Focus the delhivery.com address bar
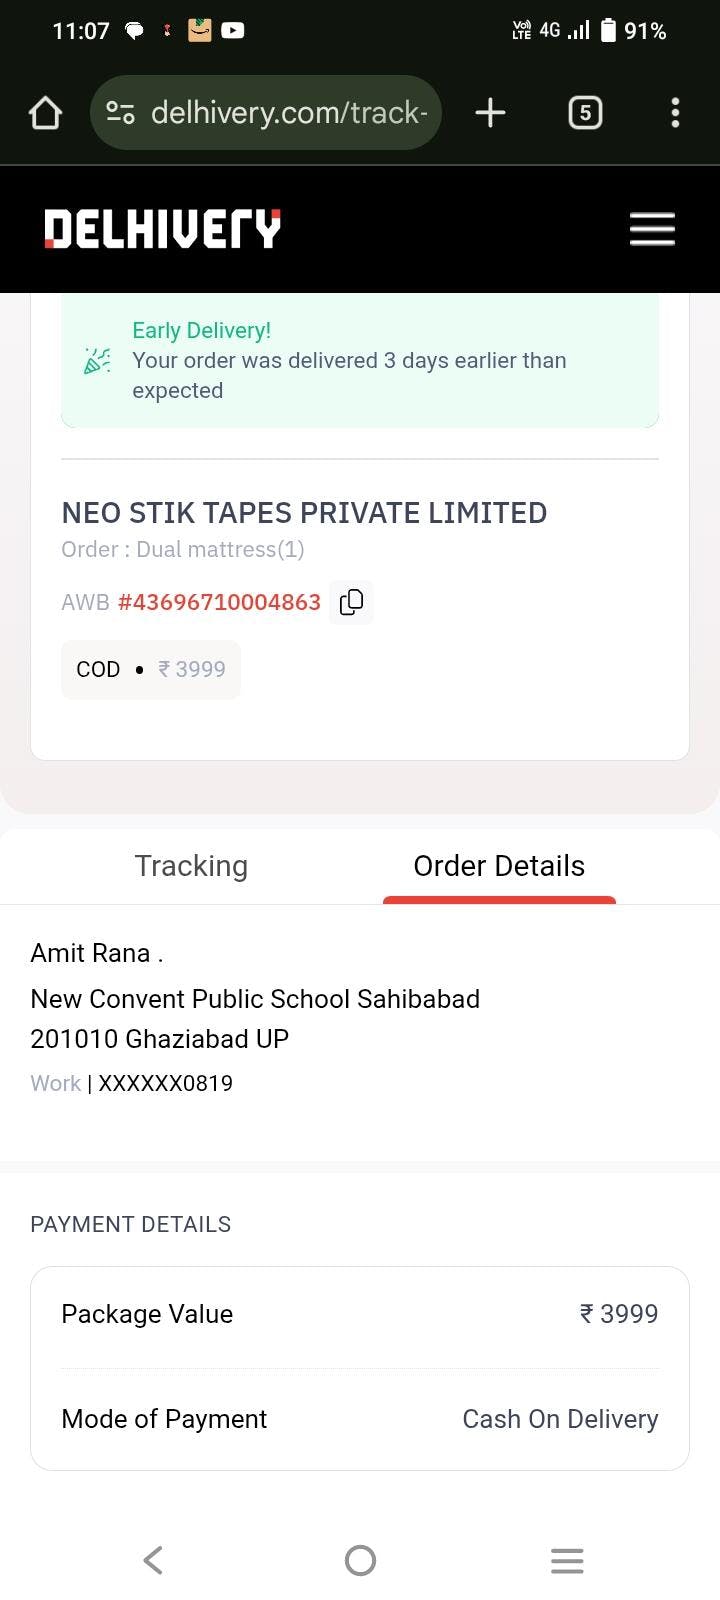720x1600 pixels. pyautogui.click(x=288, y=113)
